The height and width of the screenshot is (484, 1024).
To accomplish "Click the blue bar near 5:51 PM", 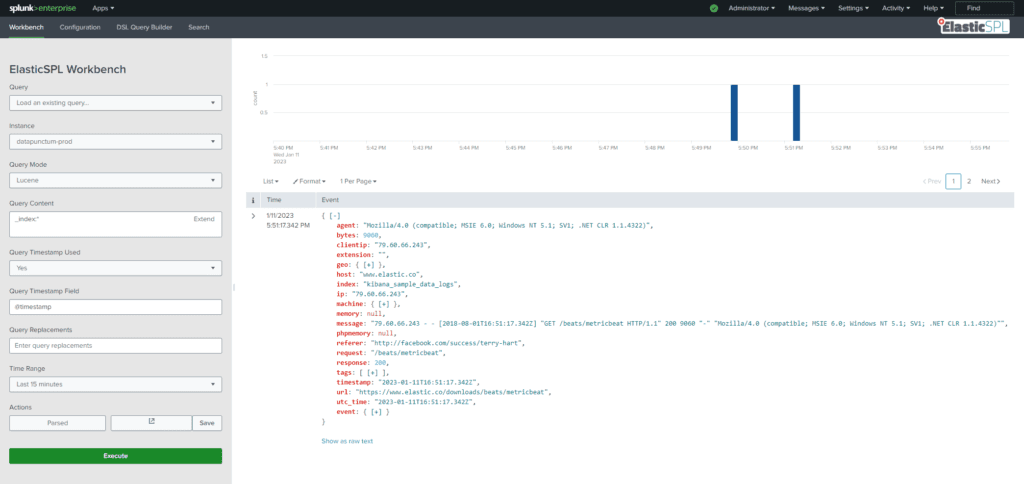I will (x=796, y=112).
